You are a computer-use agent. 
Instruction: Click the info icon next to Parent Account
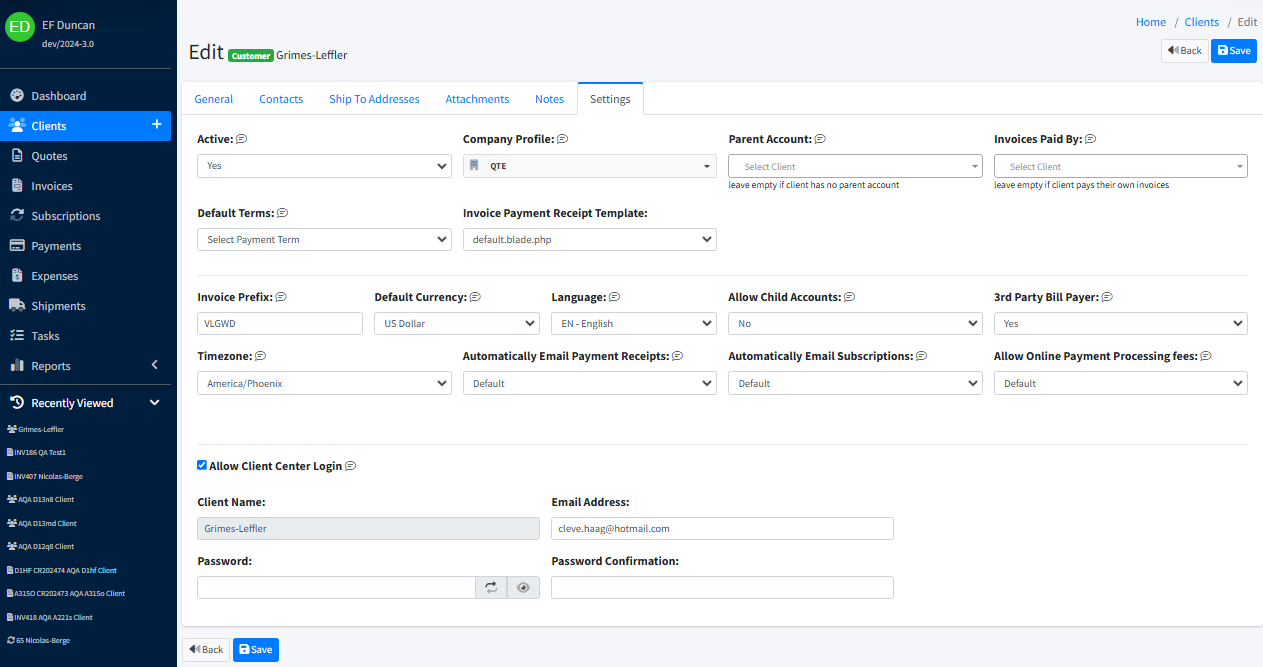(820, 139)
